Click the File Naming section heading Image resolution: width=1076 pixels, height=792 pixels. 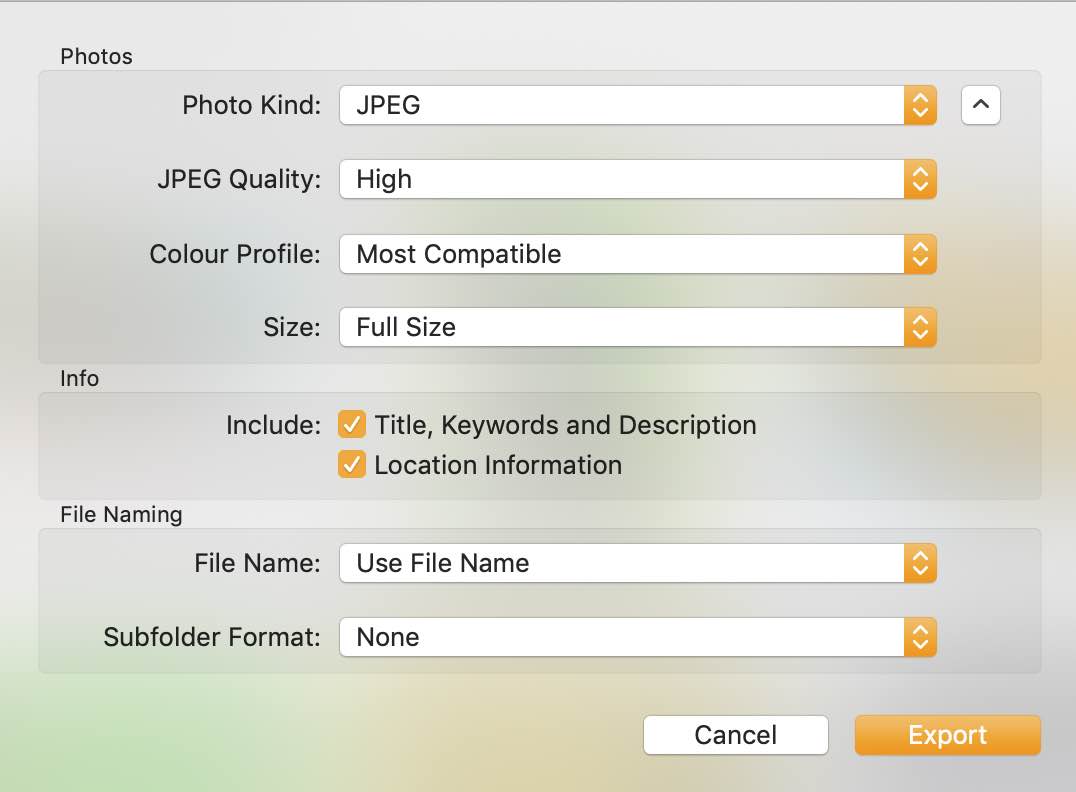click(x=121, y=515)
